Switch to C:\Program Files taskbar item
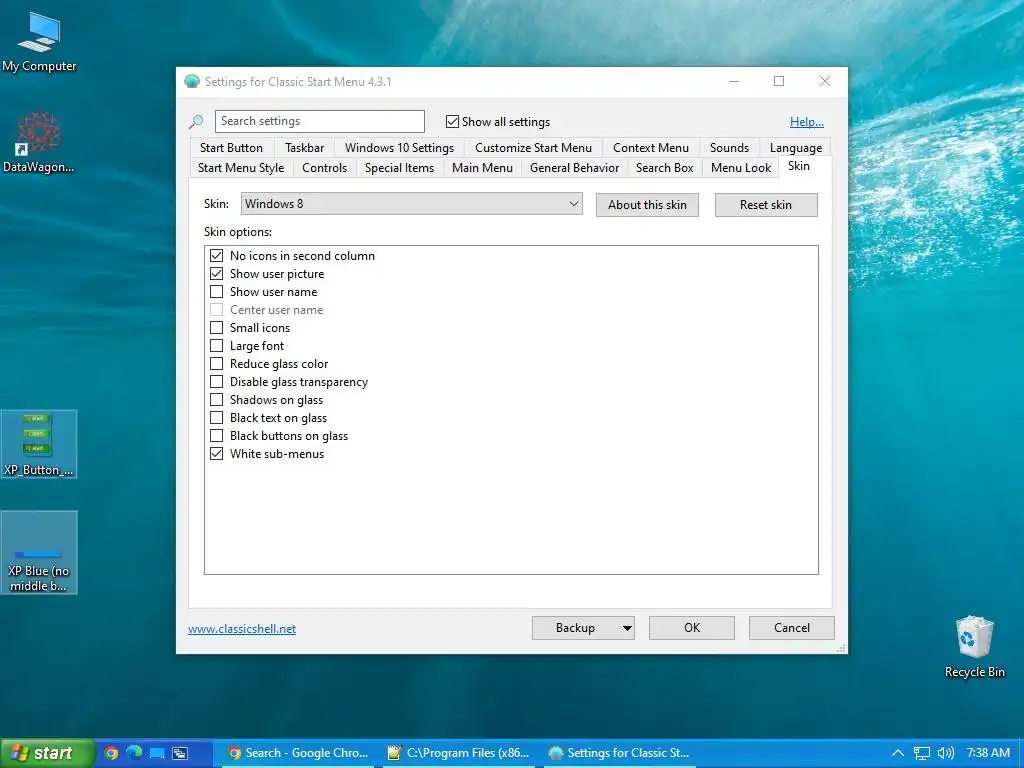The height and width of the screenshot is (768, 1024). pos(458,753)
